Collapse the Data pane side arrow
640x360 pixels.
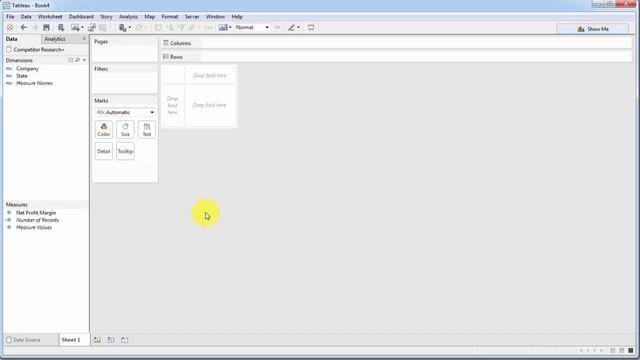pos(84,39)
